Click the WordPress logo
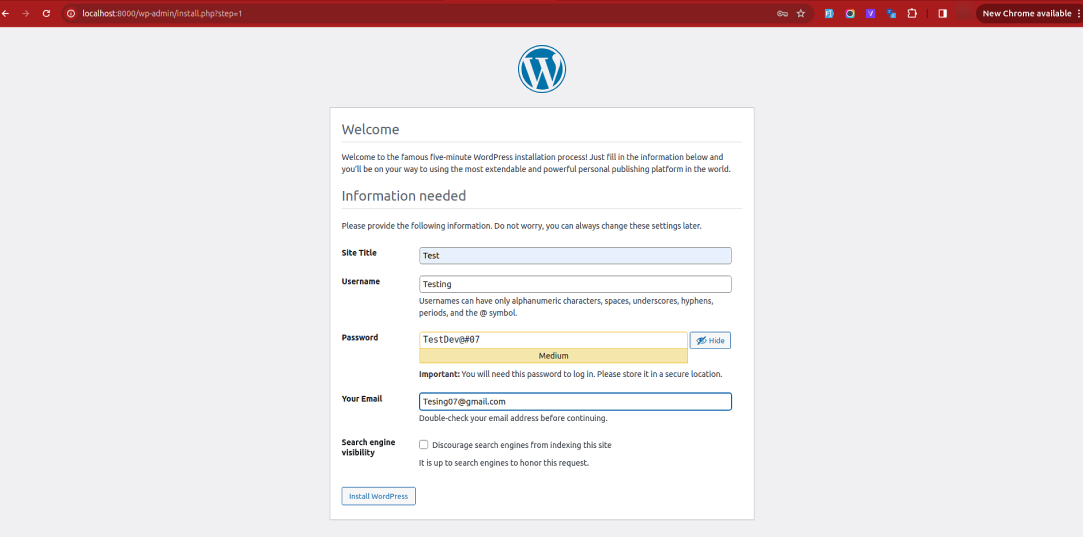 tap(542, 69)
